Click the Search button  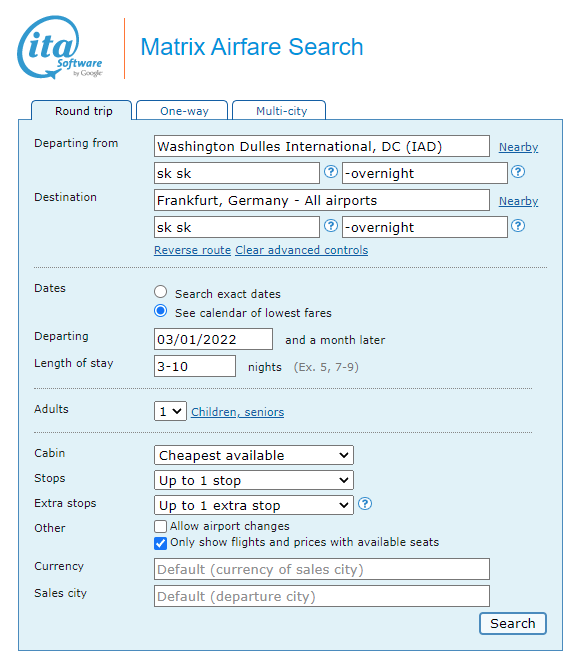(x=512, y=623)
